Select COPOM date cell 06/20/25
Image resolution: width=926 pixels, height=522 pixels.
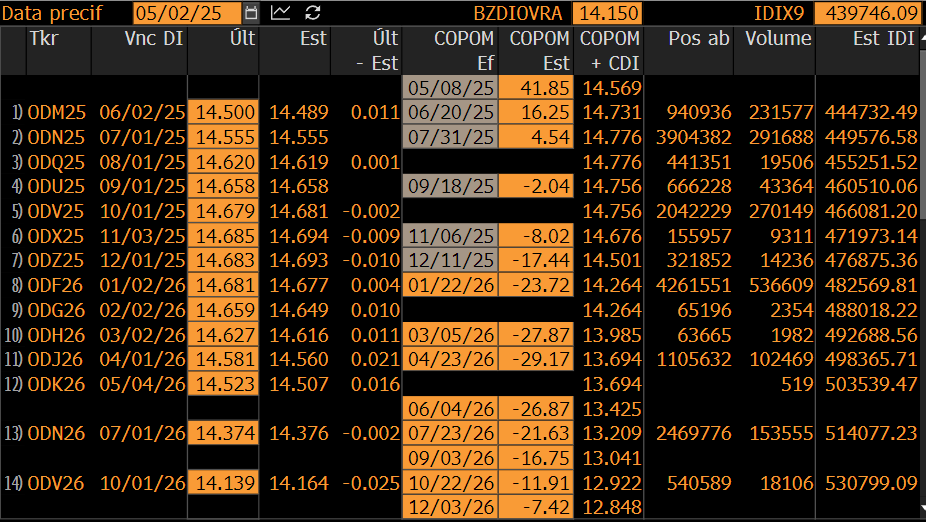pyautogui.click(x=451, y=112)
